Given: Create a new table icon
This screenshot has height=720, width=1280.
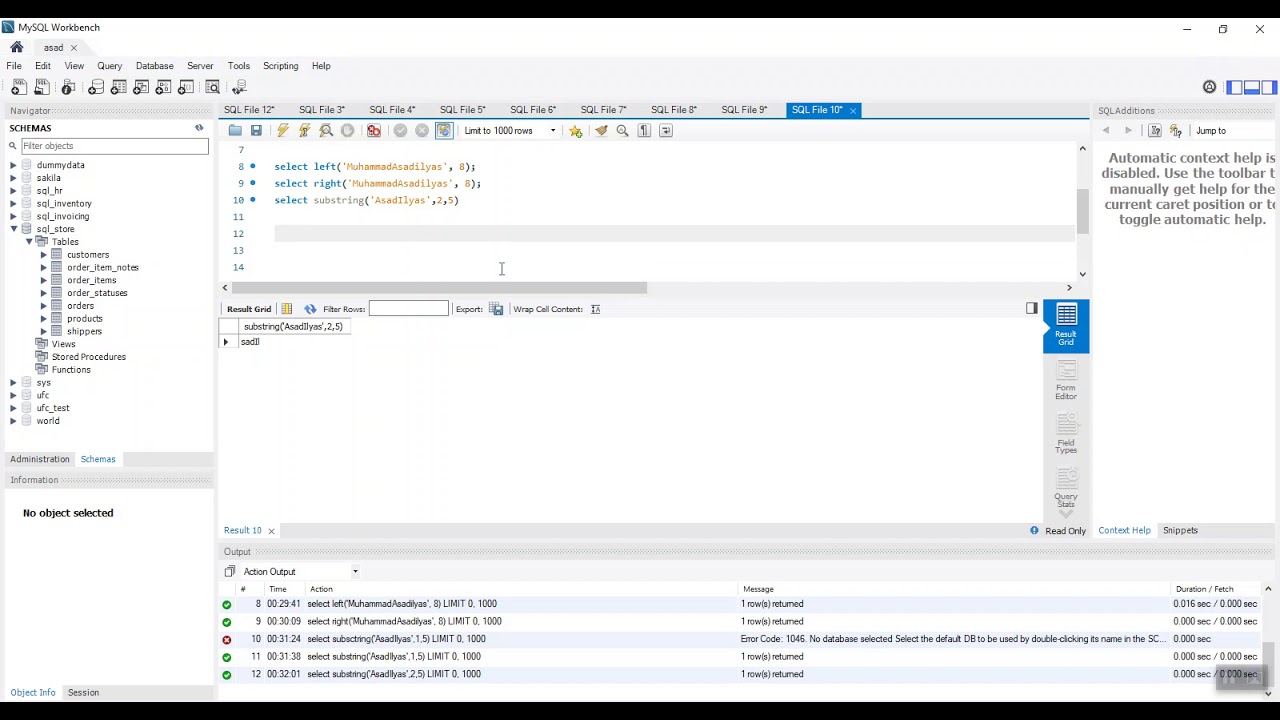Looking at the screenshot, I should 118,88.
